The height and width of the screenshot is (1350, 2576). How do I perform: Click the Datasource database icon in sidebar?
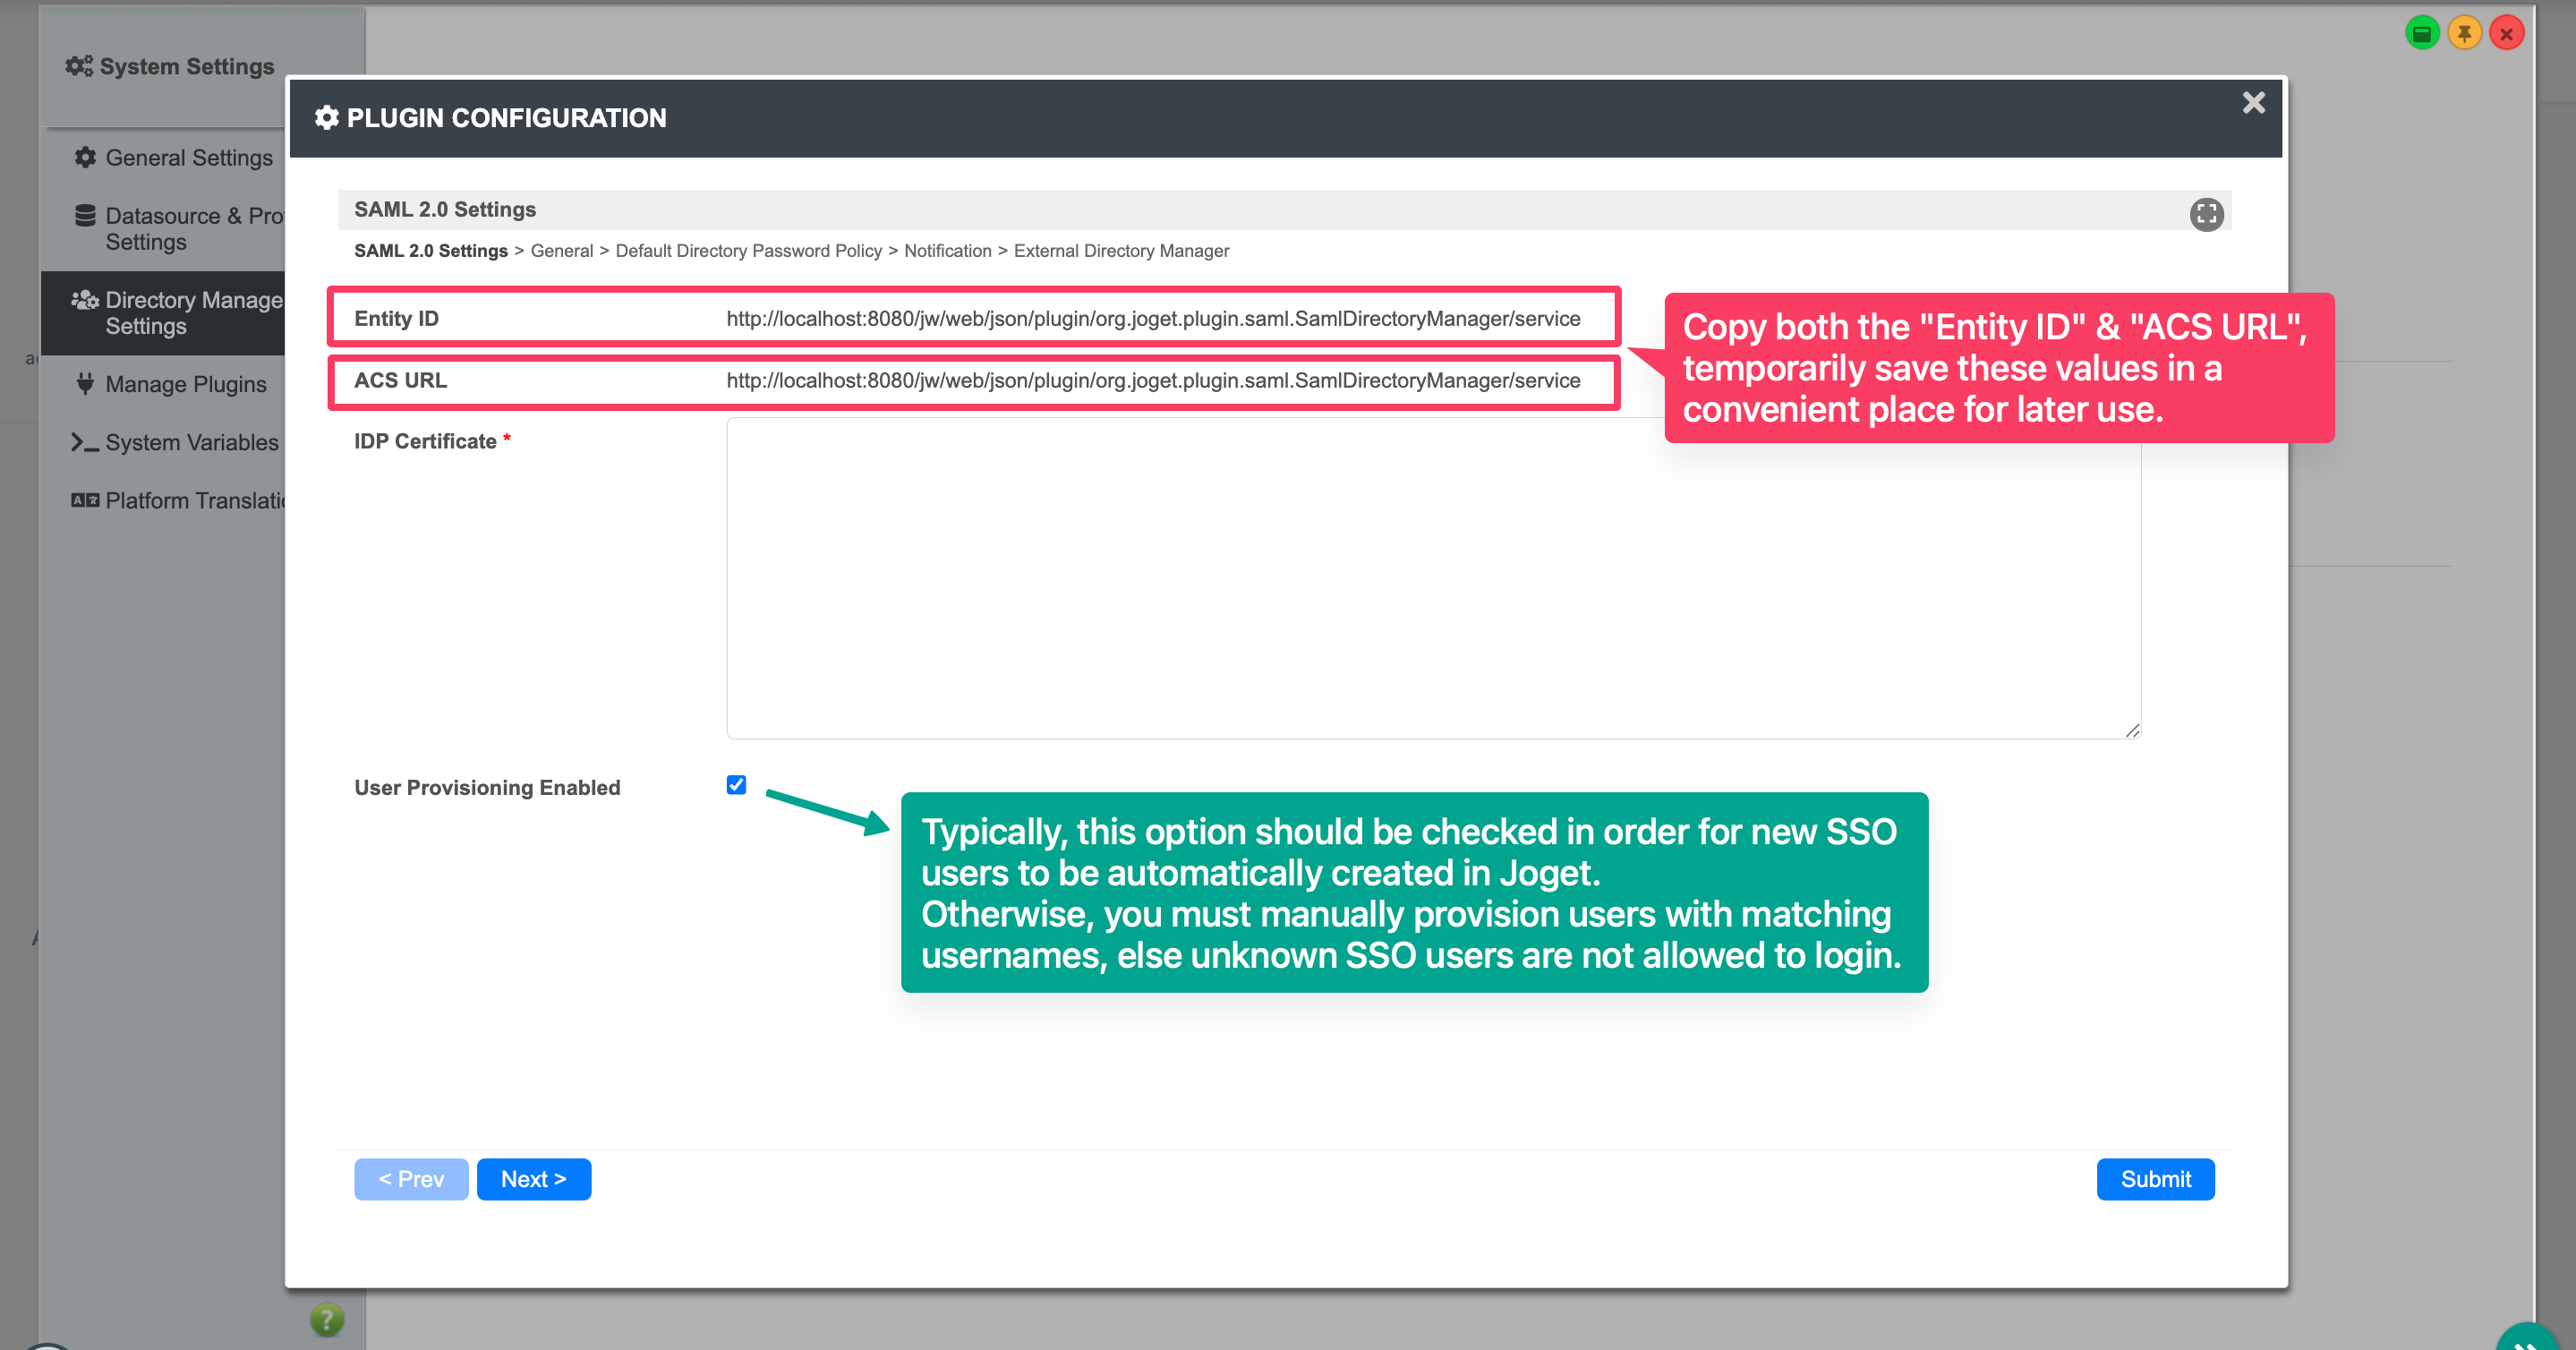(86, 215)
